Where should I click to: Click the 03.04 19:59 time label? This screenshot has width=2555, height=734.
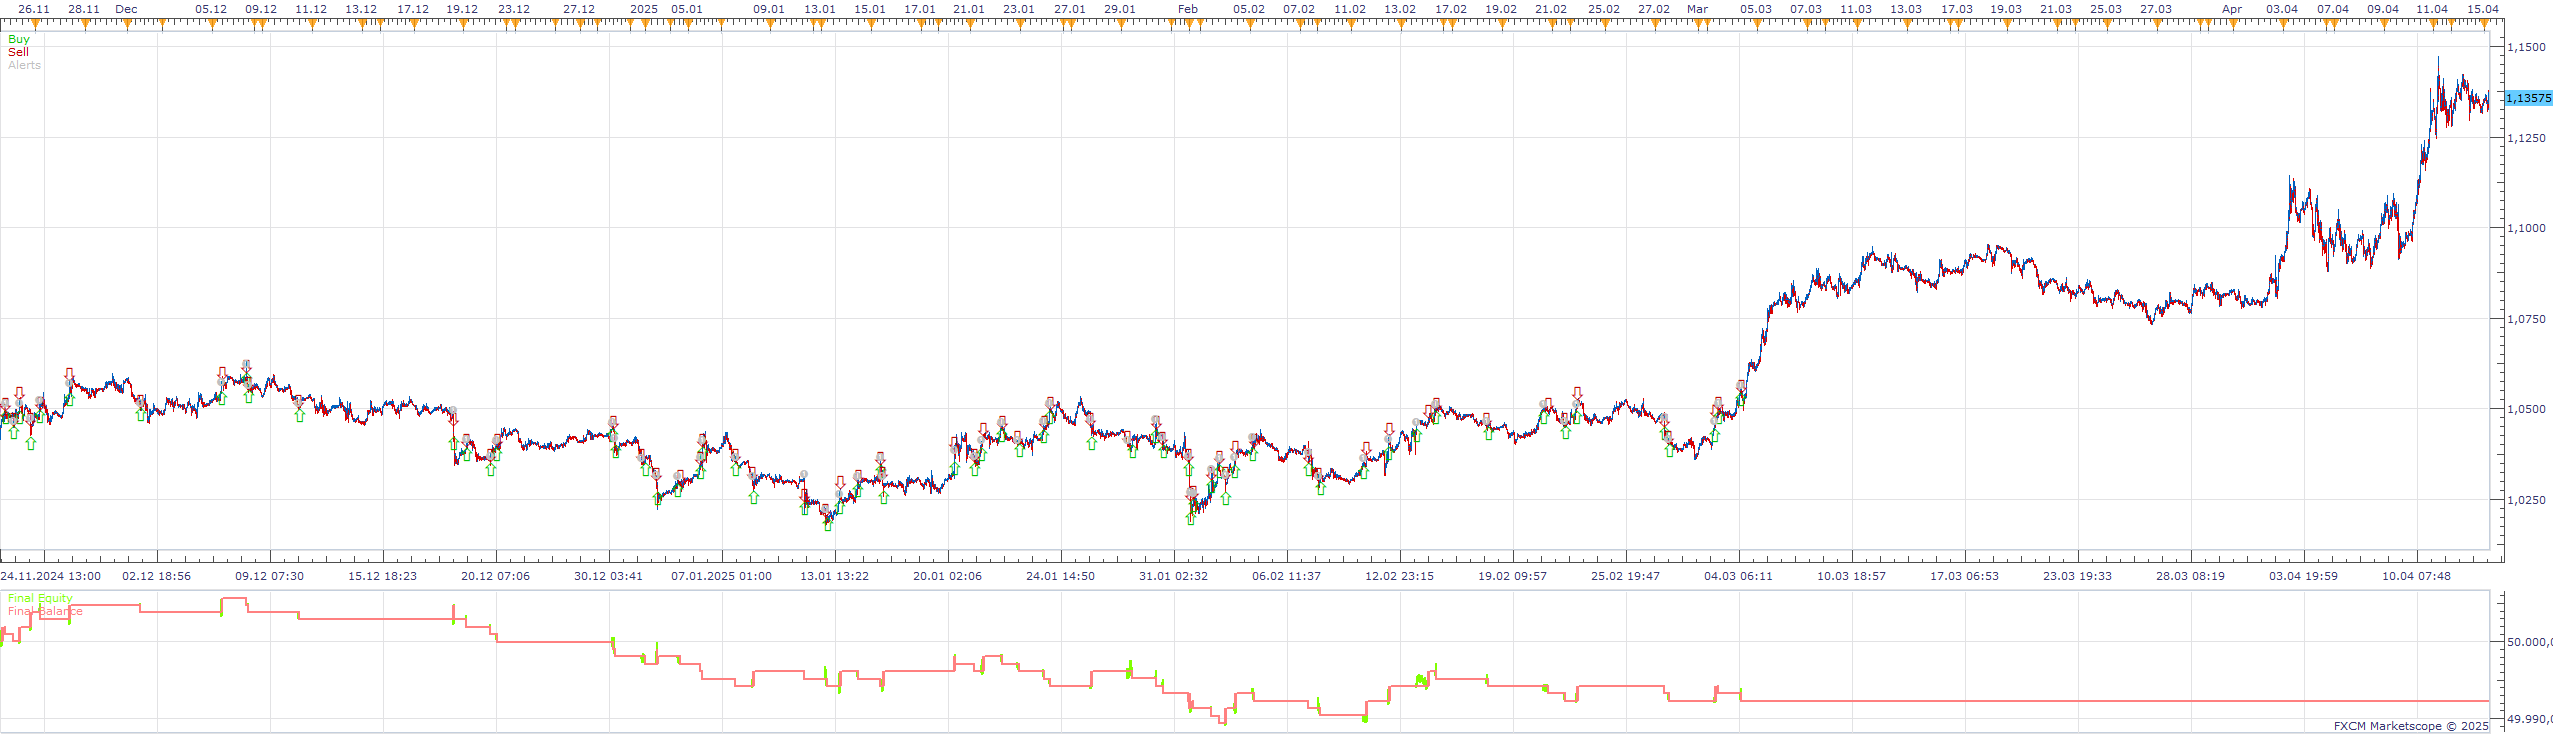pyautogui.click(x=2303, y=576)
